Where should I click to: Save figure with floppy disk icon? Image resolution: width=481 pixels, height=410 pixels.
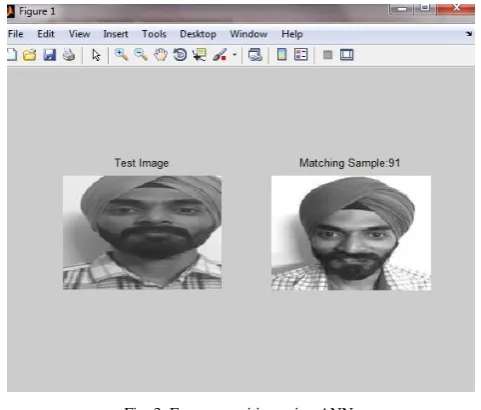point(49,55)
